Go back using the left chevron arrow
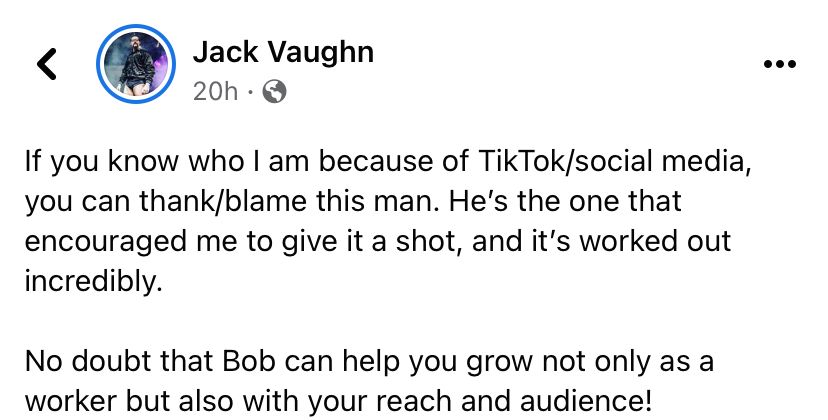The width and height of the screenshot is (828, 420). (x=46, y=64)
